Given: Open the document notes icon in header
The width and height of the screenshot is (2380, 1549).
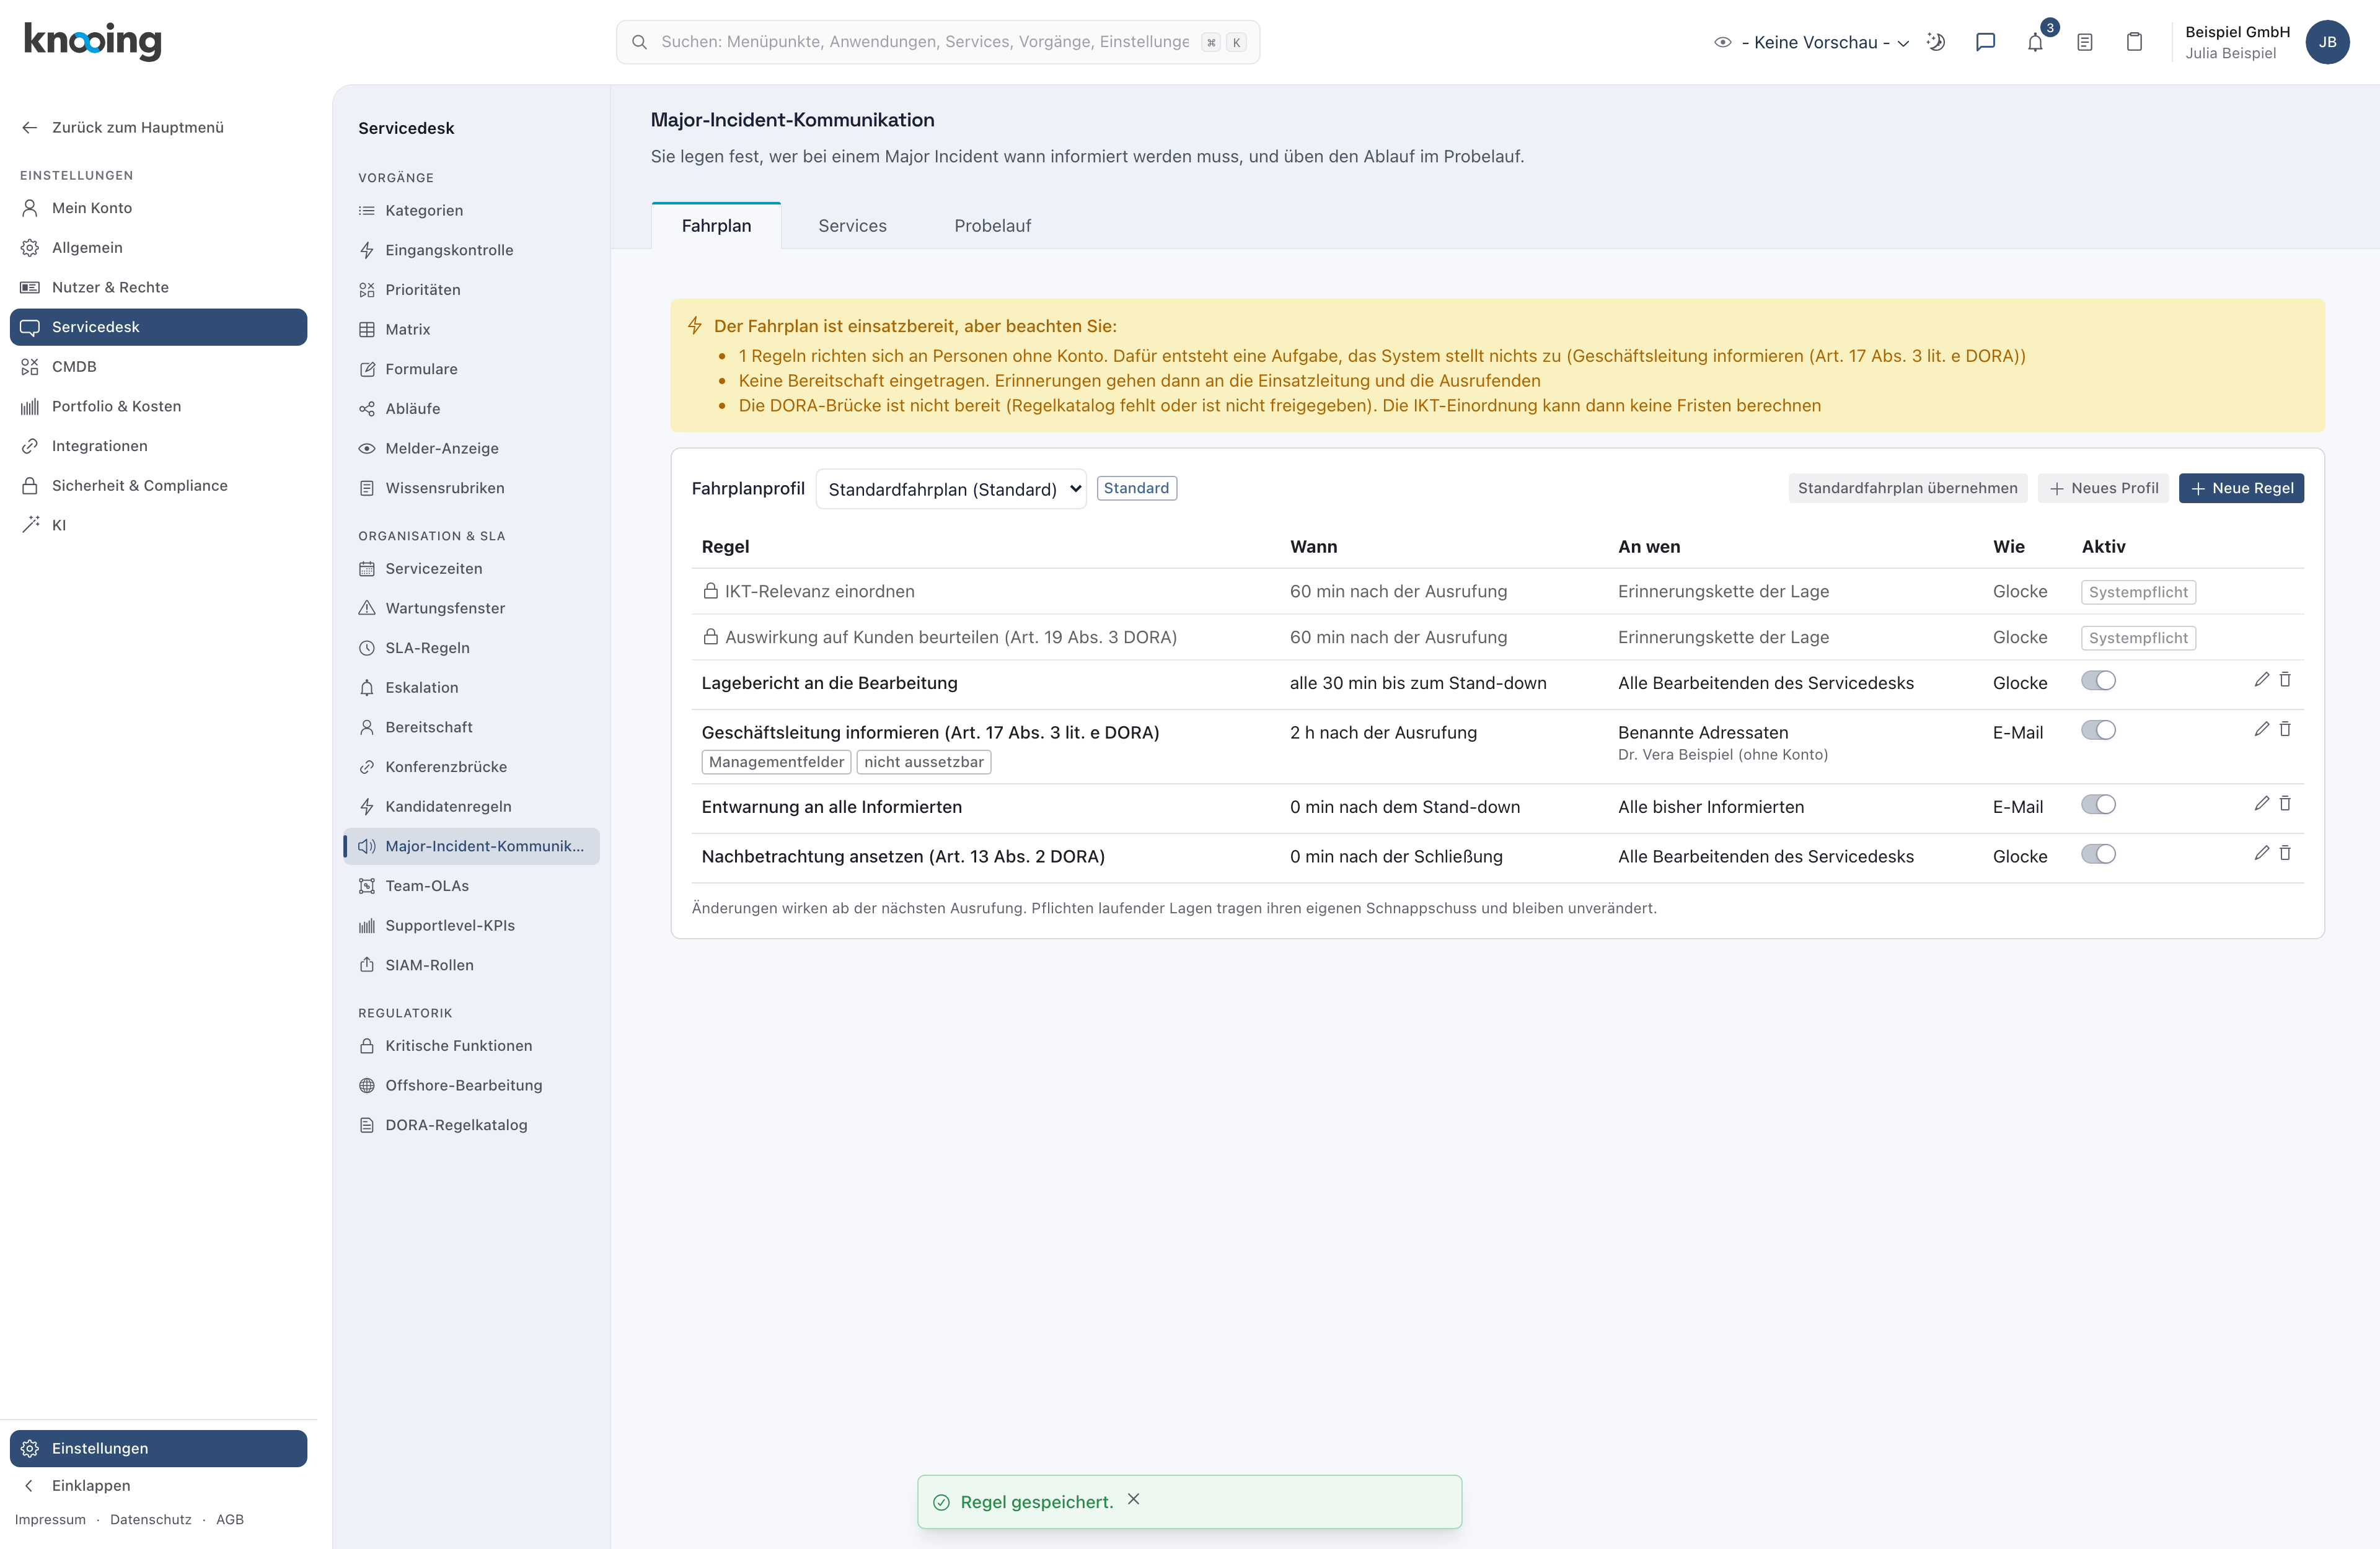Looking at the screenshot, I should point(2085,42).
